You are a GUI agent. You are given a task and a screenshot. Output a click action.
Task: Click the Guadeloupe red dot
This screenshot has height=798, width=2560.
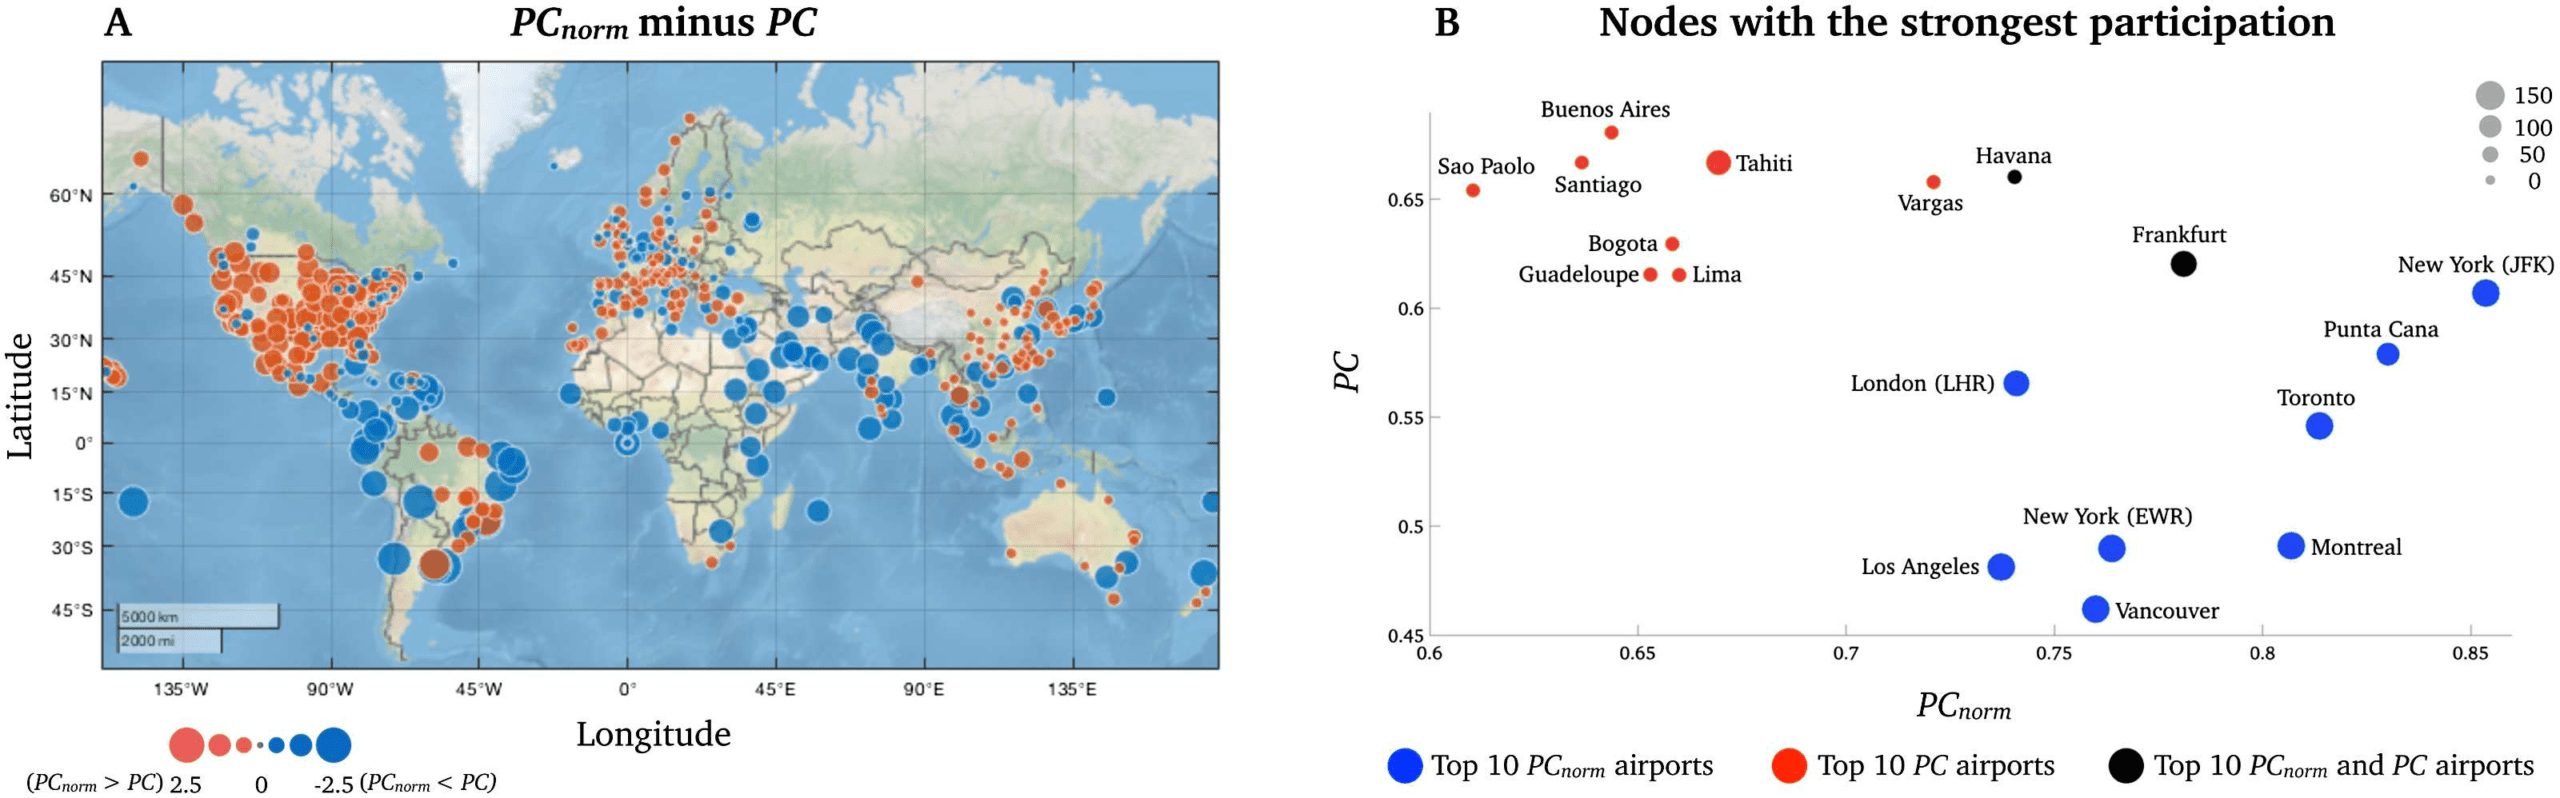[1649, 274]
